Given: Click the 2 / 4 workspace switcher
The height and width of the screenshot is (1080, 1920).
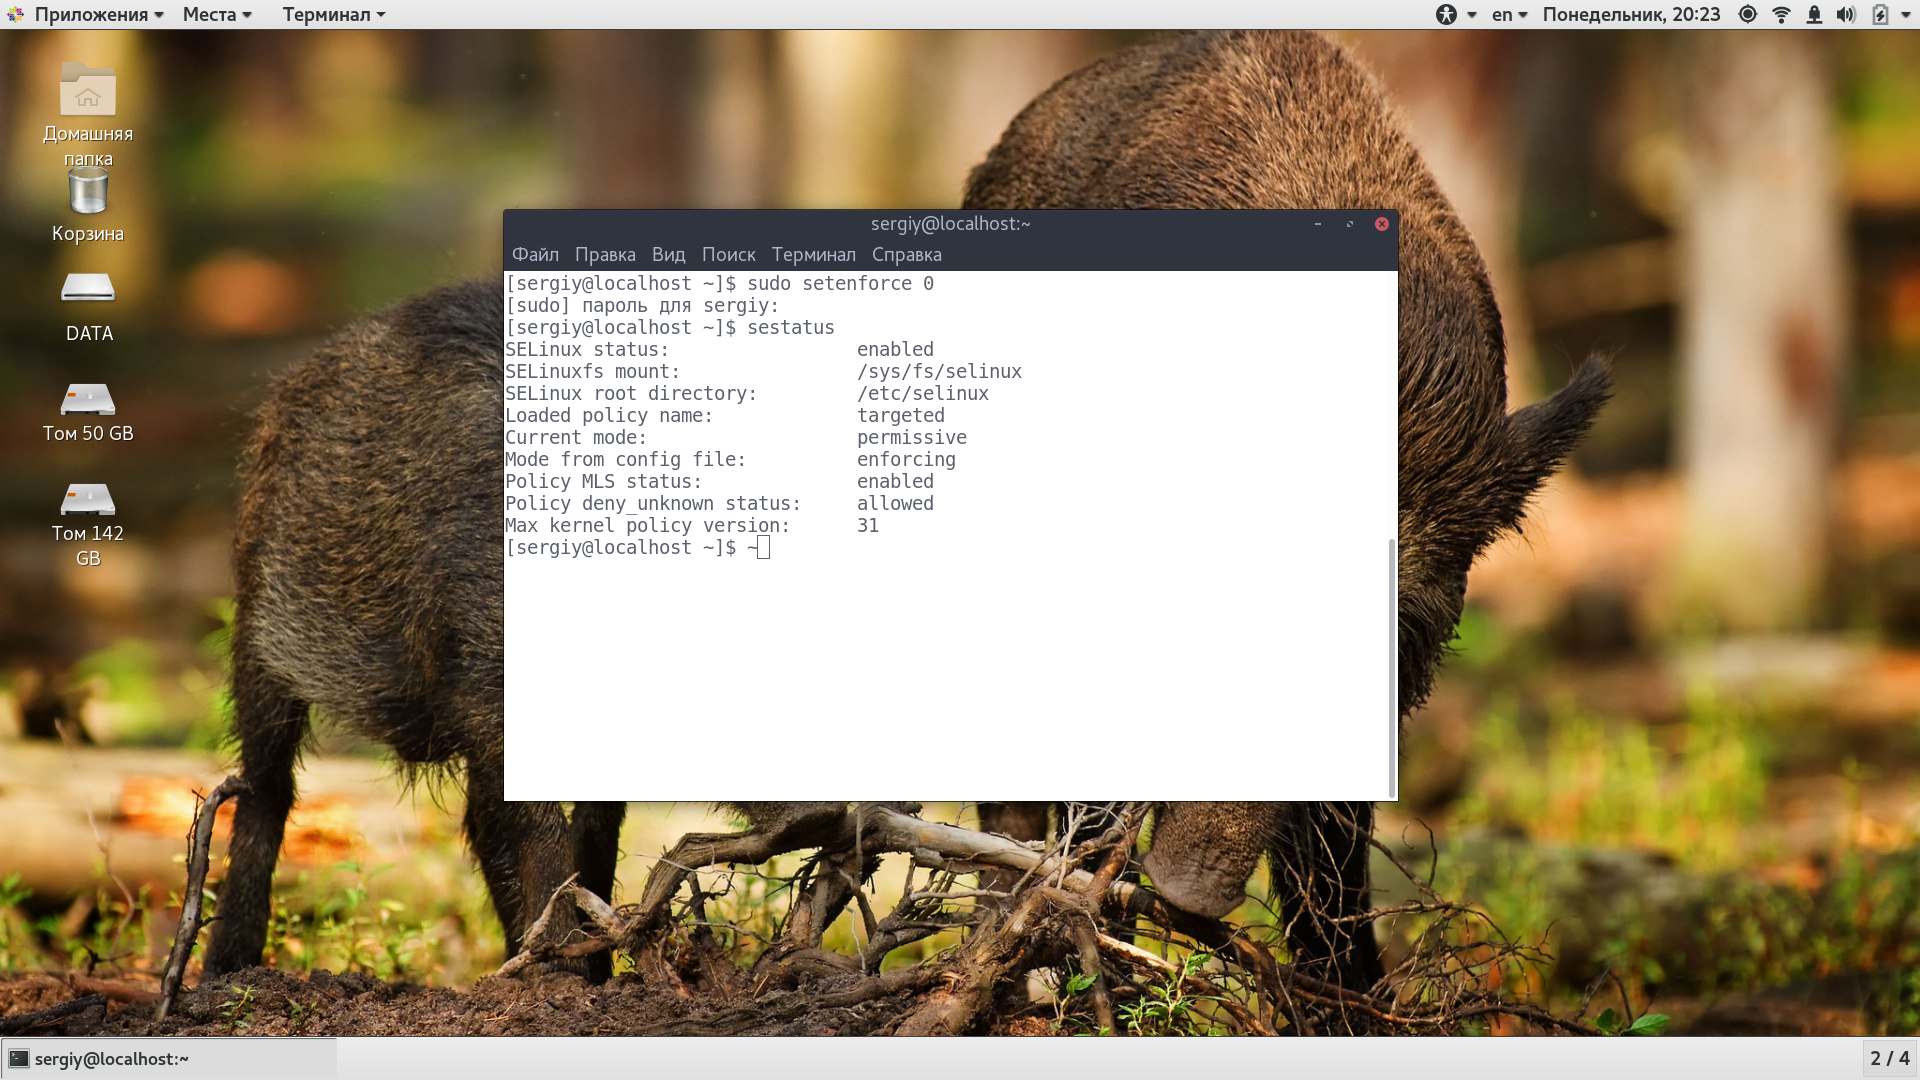Looking at the screenshot, I should pyautogui.click(x=1889, y=1058).
